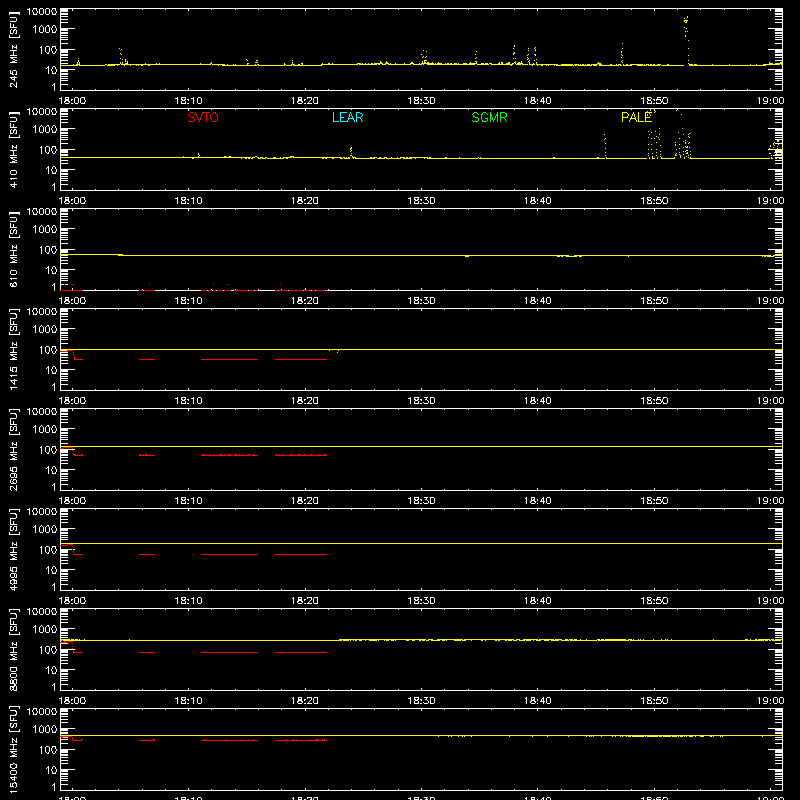This screenshot has height=800, width=800.
Task: Click the cyan LEAR station label
Action: click(347, 117)
